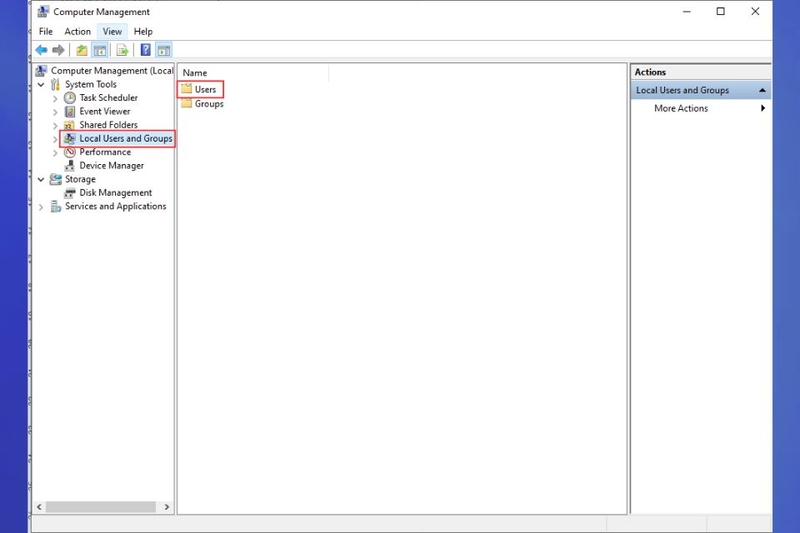Expand the Shared Folders node
800x533 pixels.
tap(55, 125)
